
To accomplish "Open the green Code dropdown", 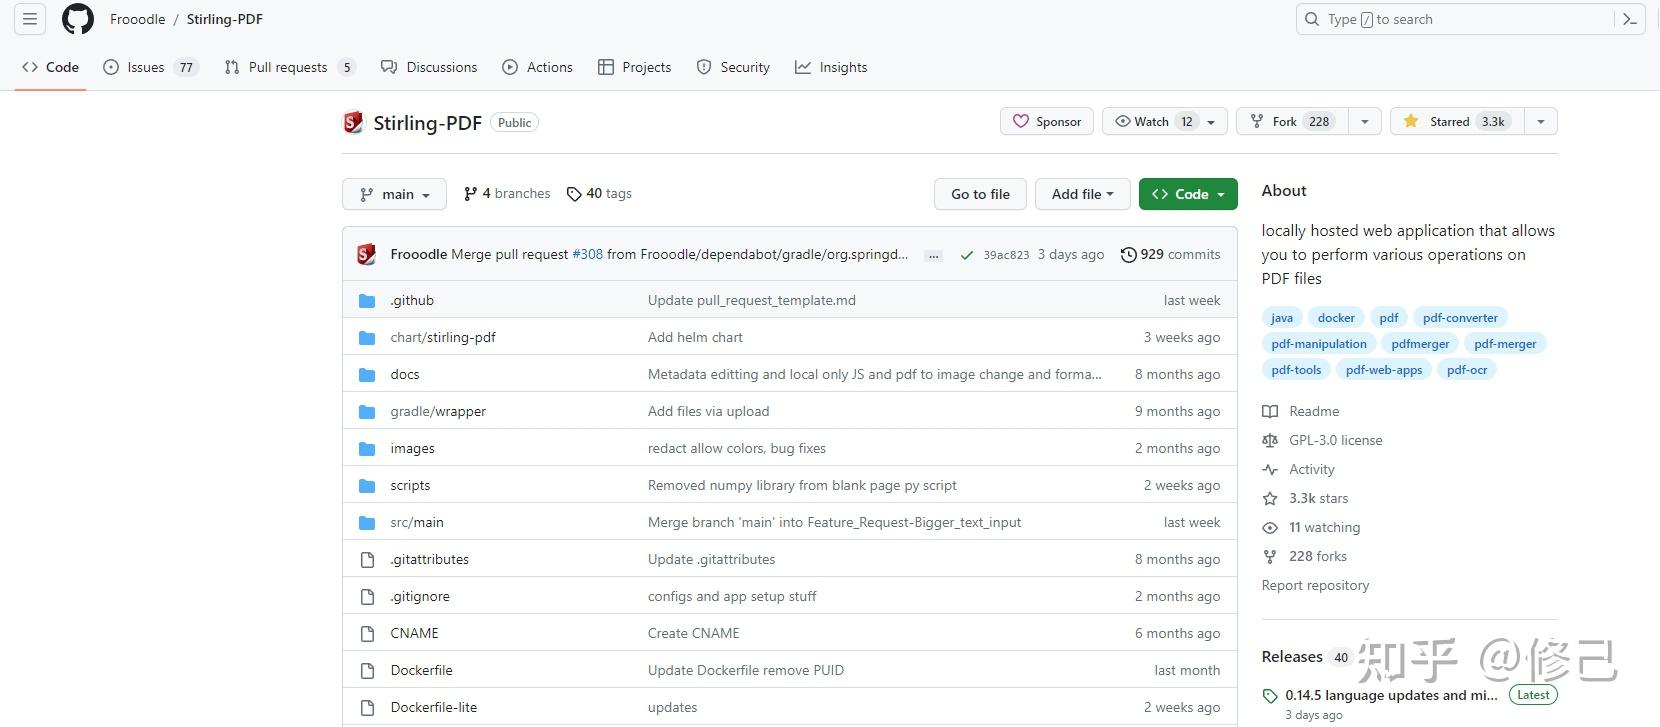I will tap(1188, 194).
